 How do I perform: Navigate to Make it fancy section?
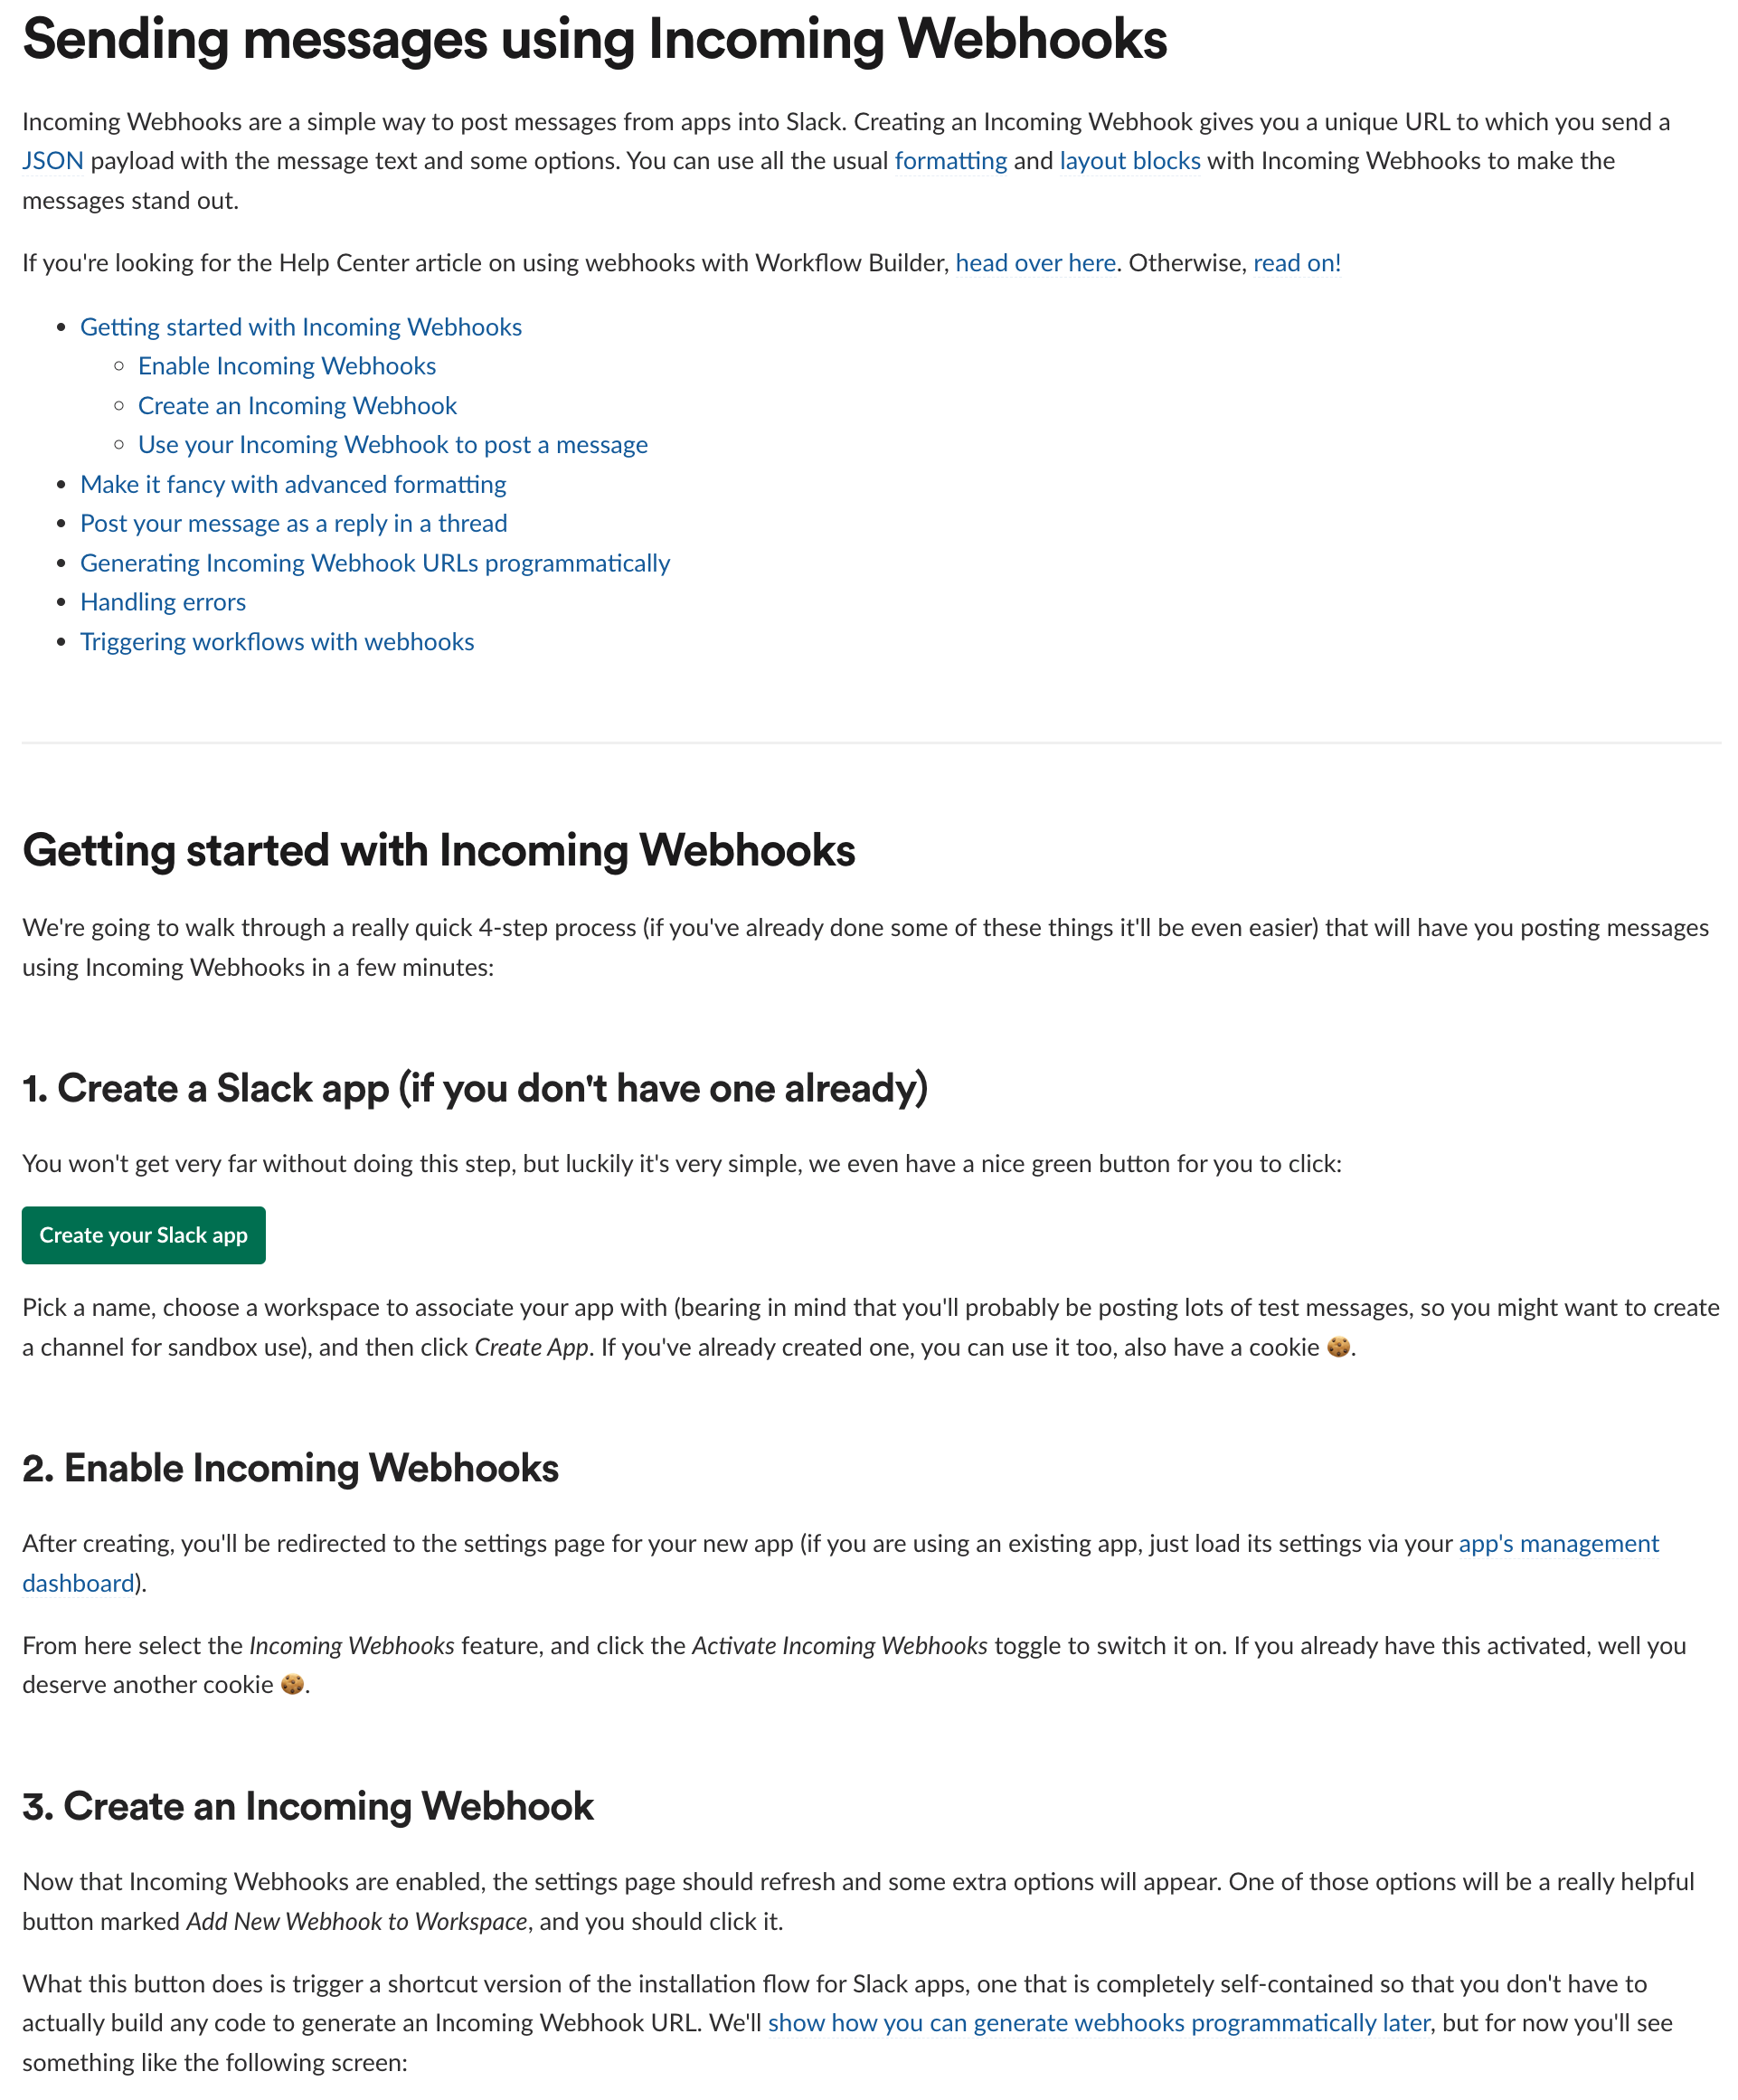pos(293,481)
